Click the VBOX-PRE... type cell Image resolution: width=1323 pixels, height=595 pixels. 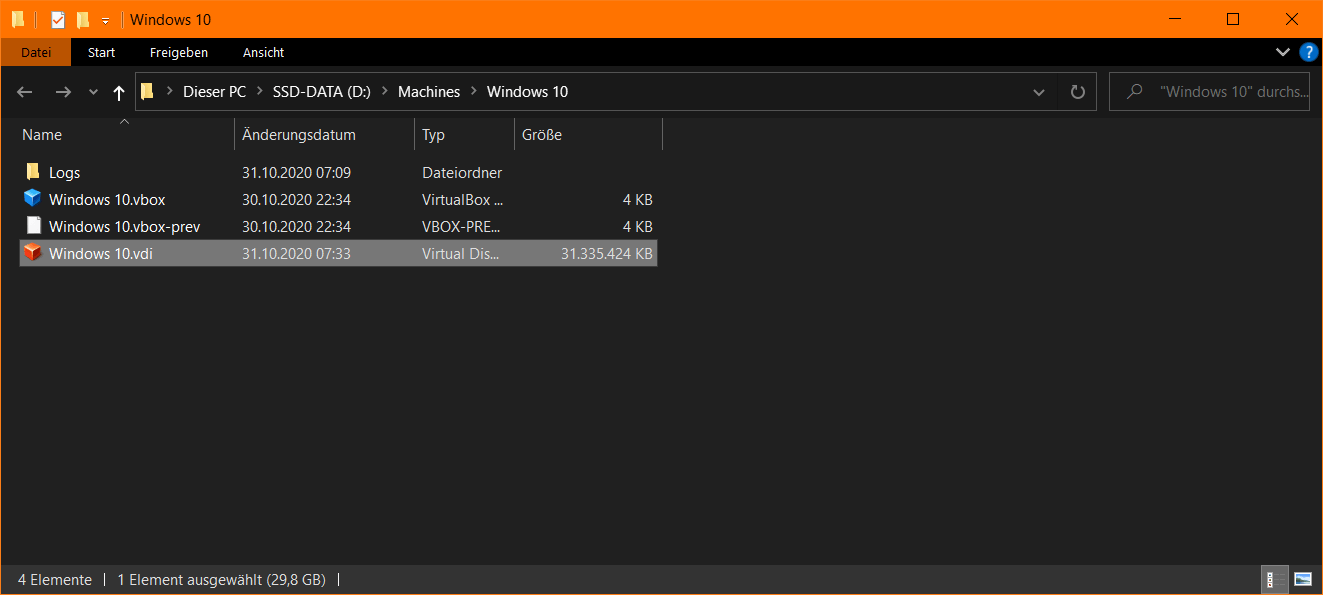point(462,227)
